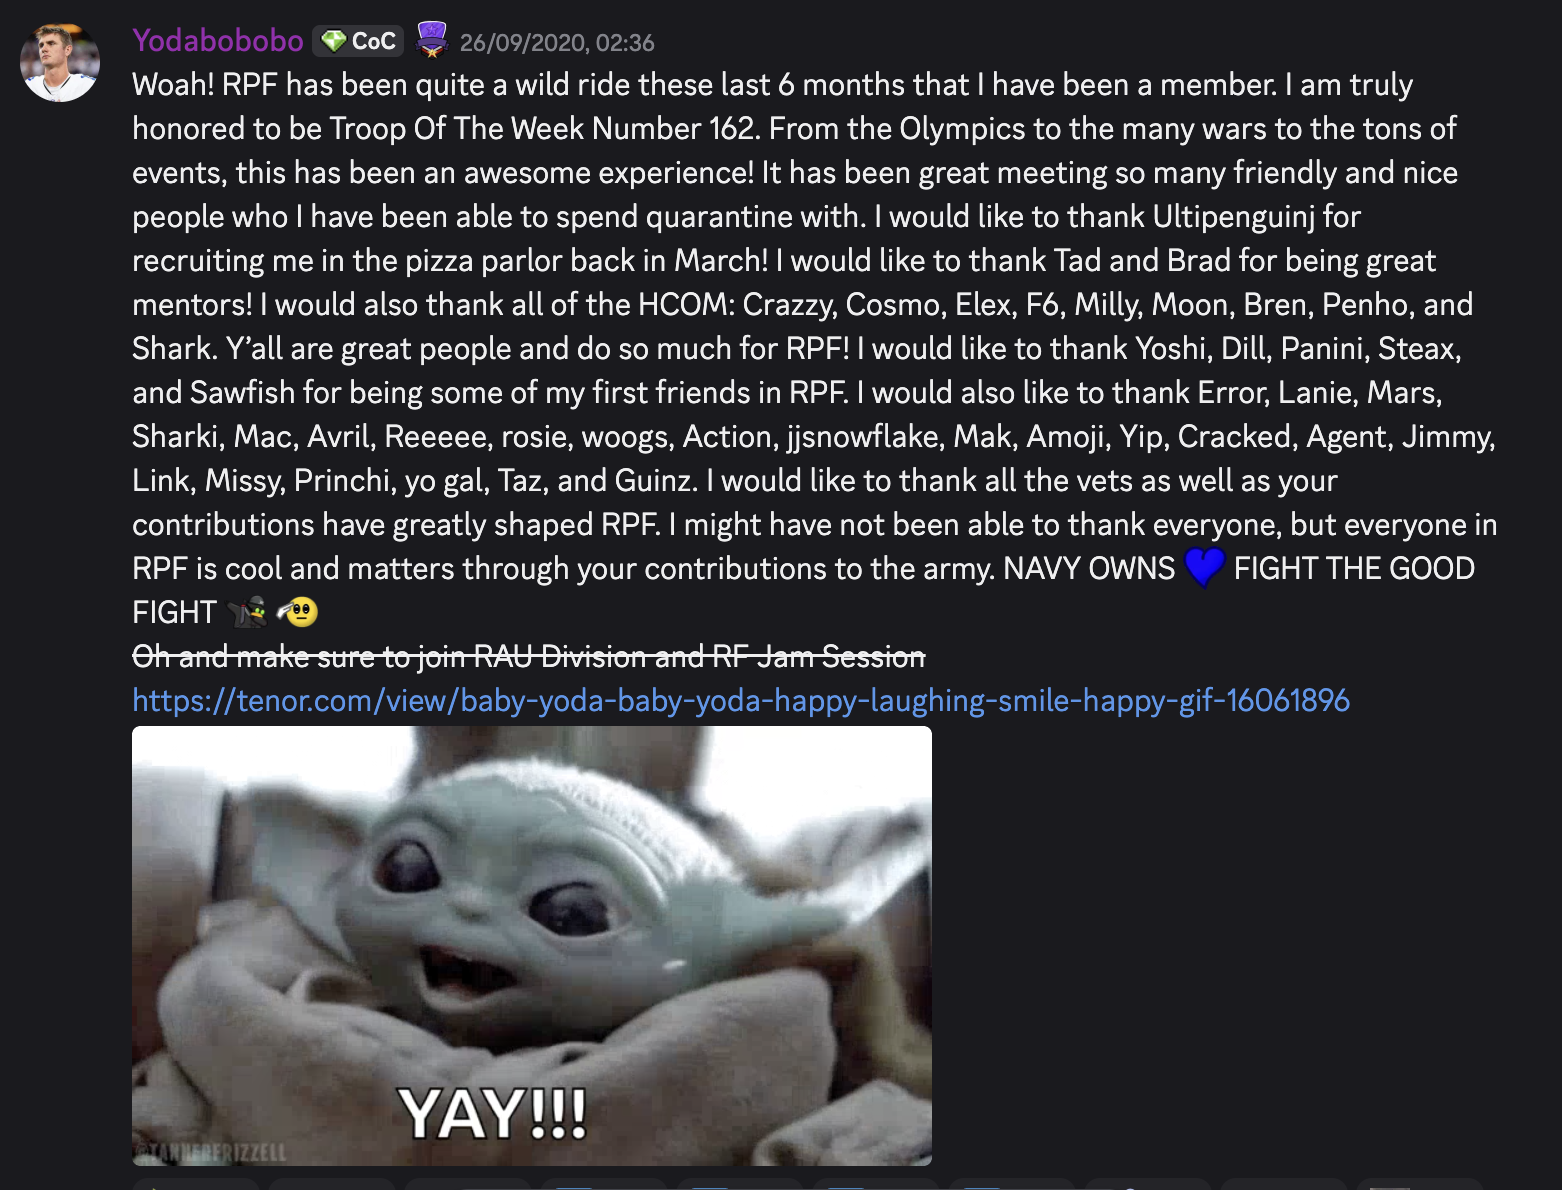Screen dimensions: 1562x1190
Task: Click the purple top hat role icon
Action: (x=432, y=39)
